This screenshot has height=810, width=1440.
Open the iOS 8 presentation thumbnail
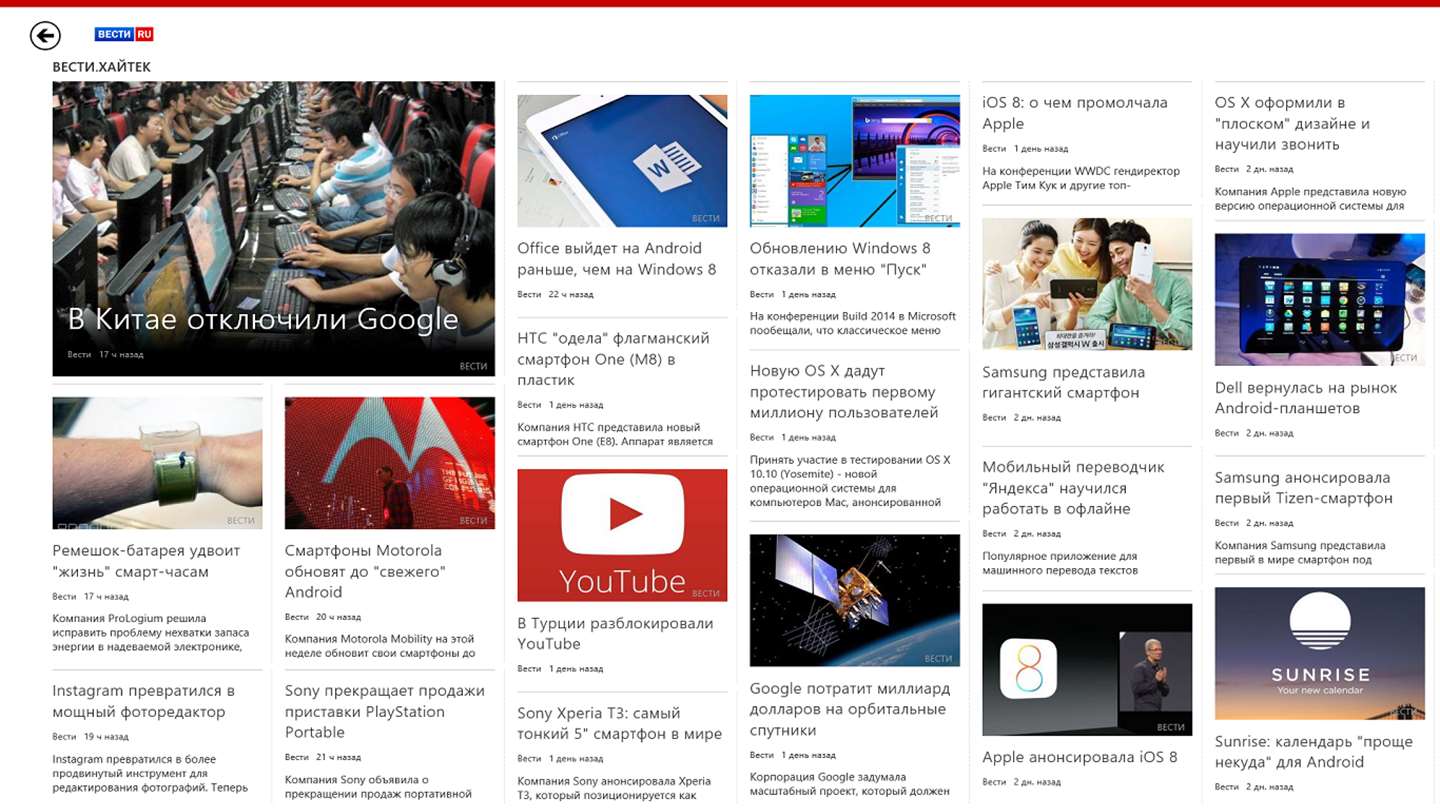click(x=1087, y=670)
